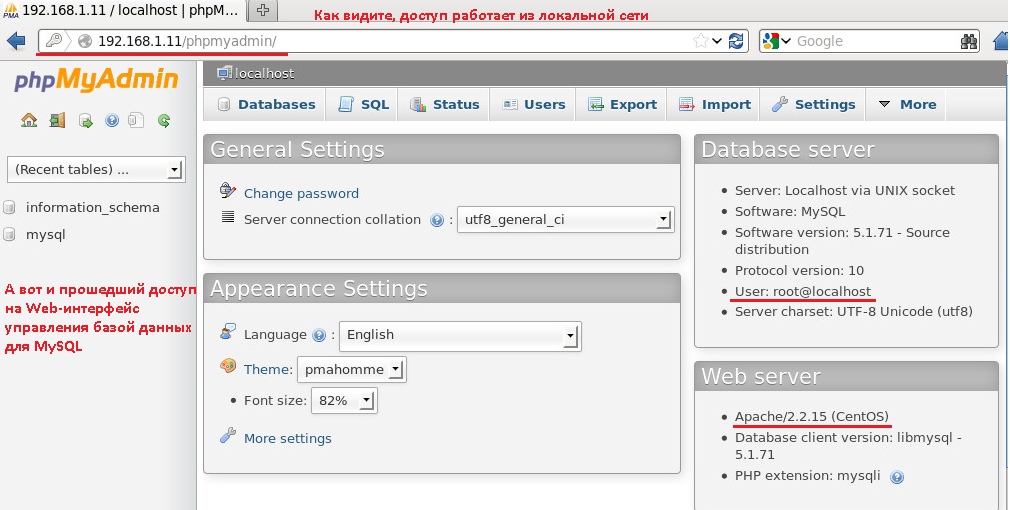This screenshot has height=510, width=1010.
Task: Click the Log out door icon
Action: click(57, 120)
